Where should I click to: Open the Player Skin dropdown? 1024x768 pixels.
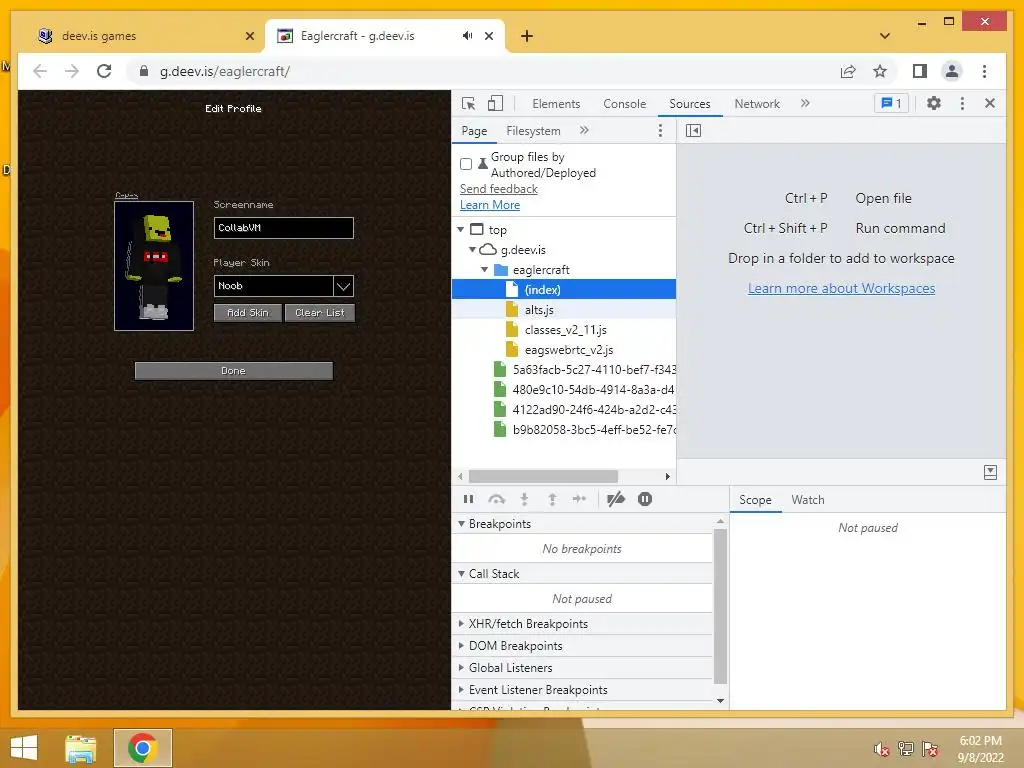344,286
